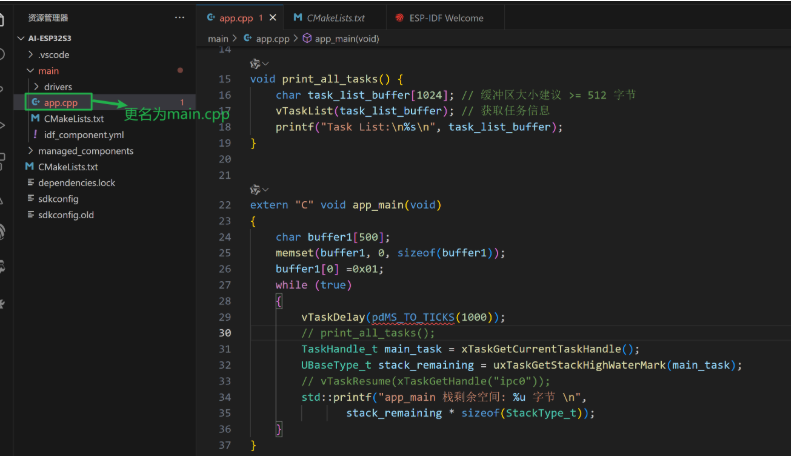This screenshot has width=791, height=456.
Task: Click the ESP-IDF logo icon on Welcome tab
Action: pyautogui.click(x=400, y=18)
